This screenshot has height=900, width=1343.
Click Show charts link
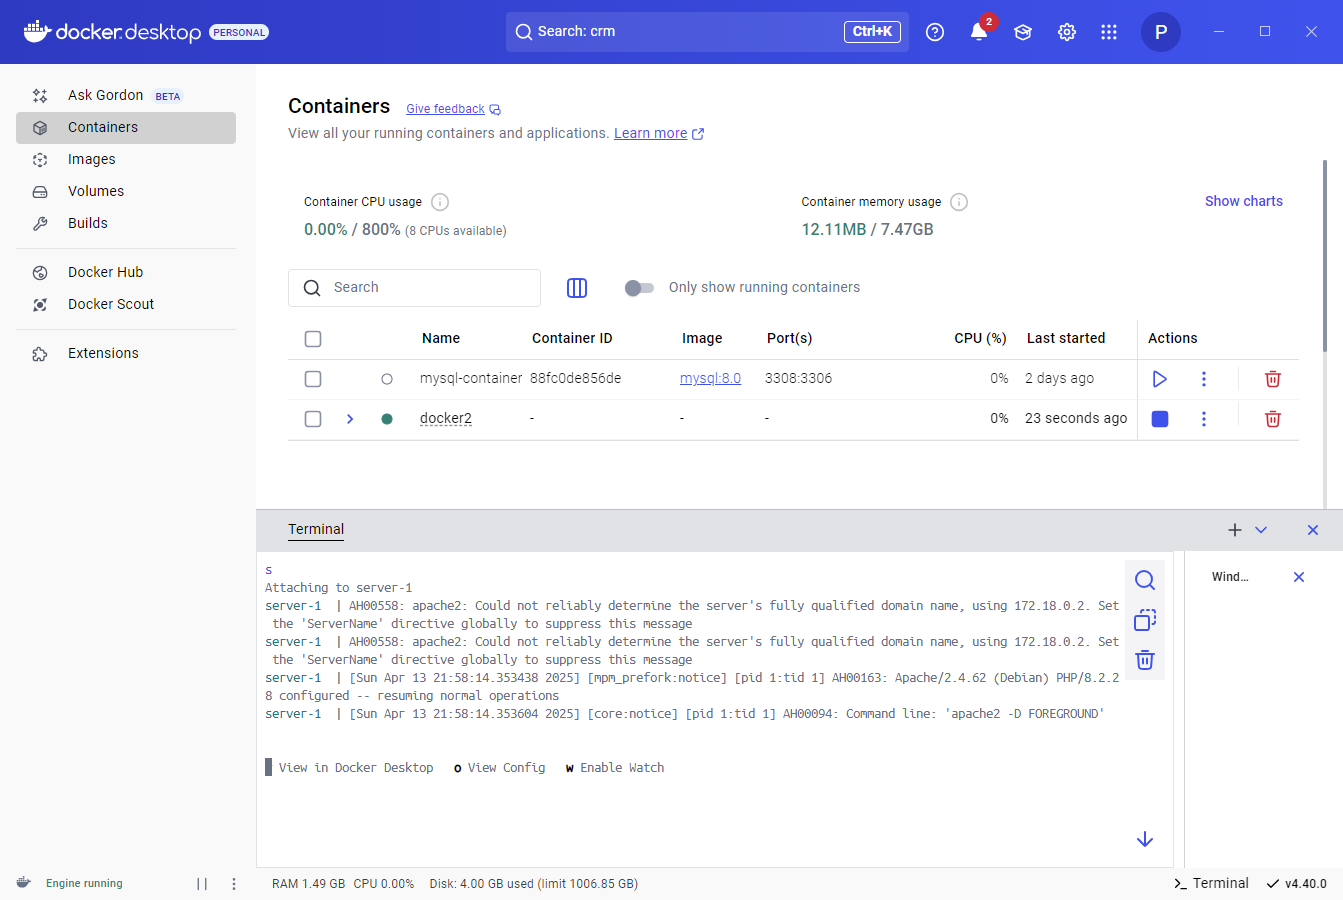[1243, 201]
